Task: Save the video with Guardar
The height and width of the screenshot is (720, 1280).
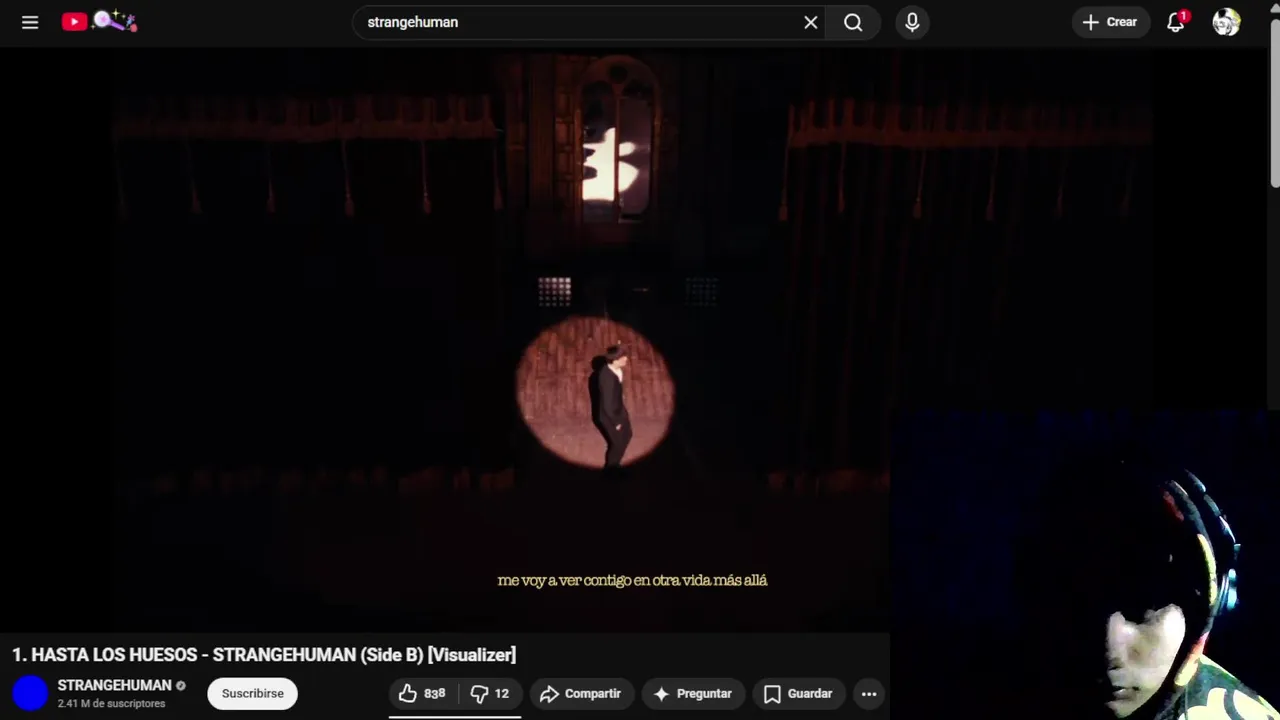Action: point(798,693)
